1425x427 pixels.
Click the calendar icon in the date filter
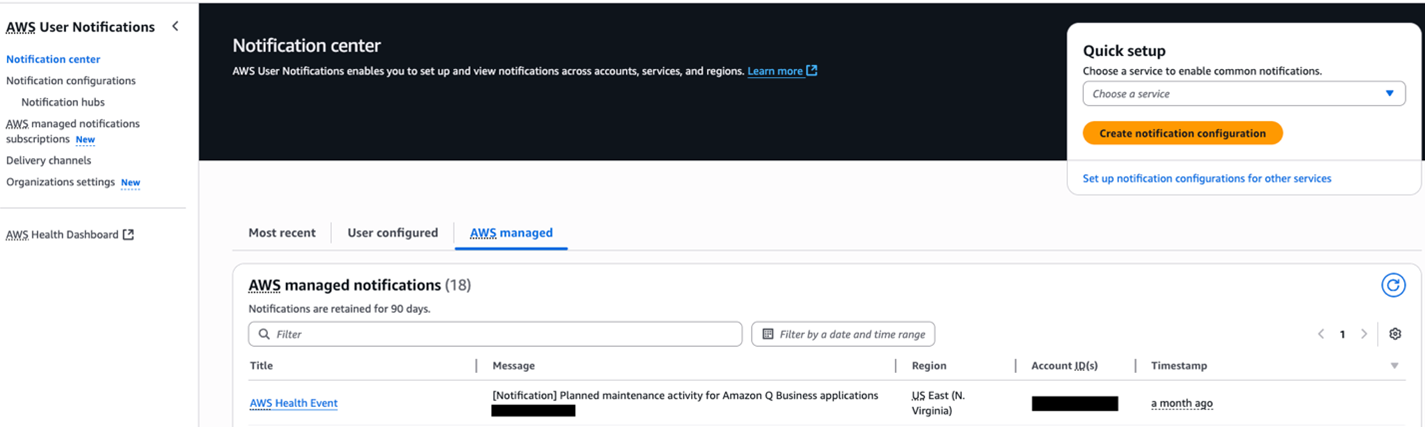768,334
